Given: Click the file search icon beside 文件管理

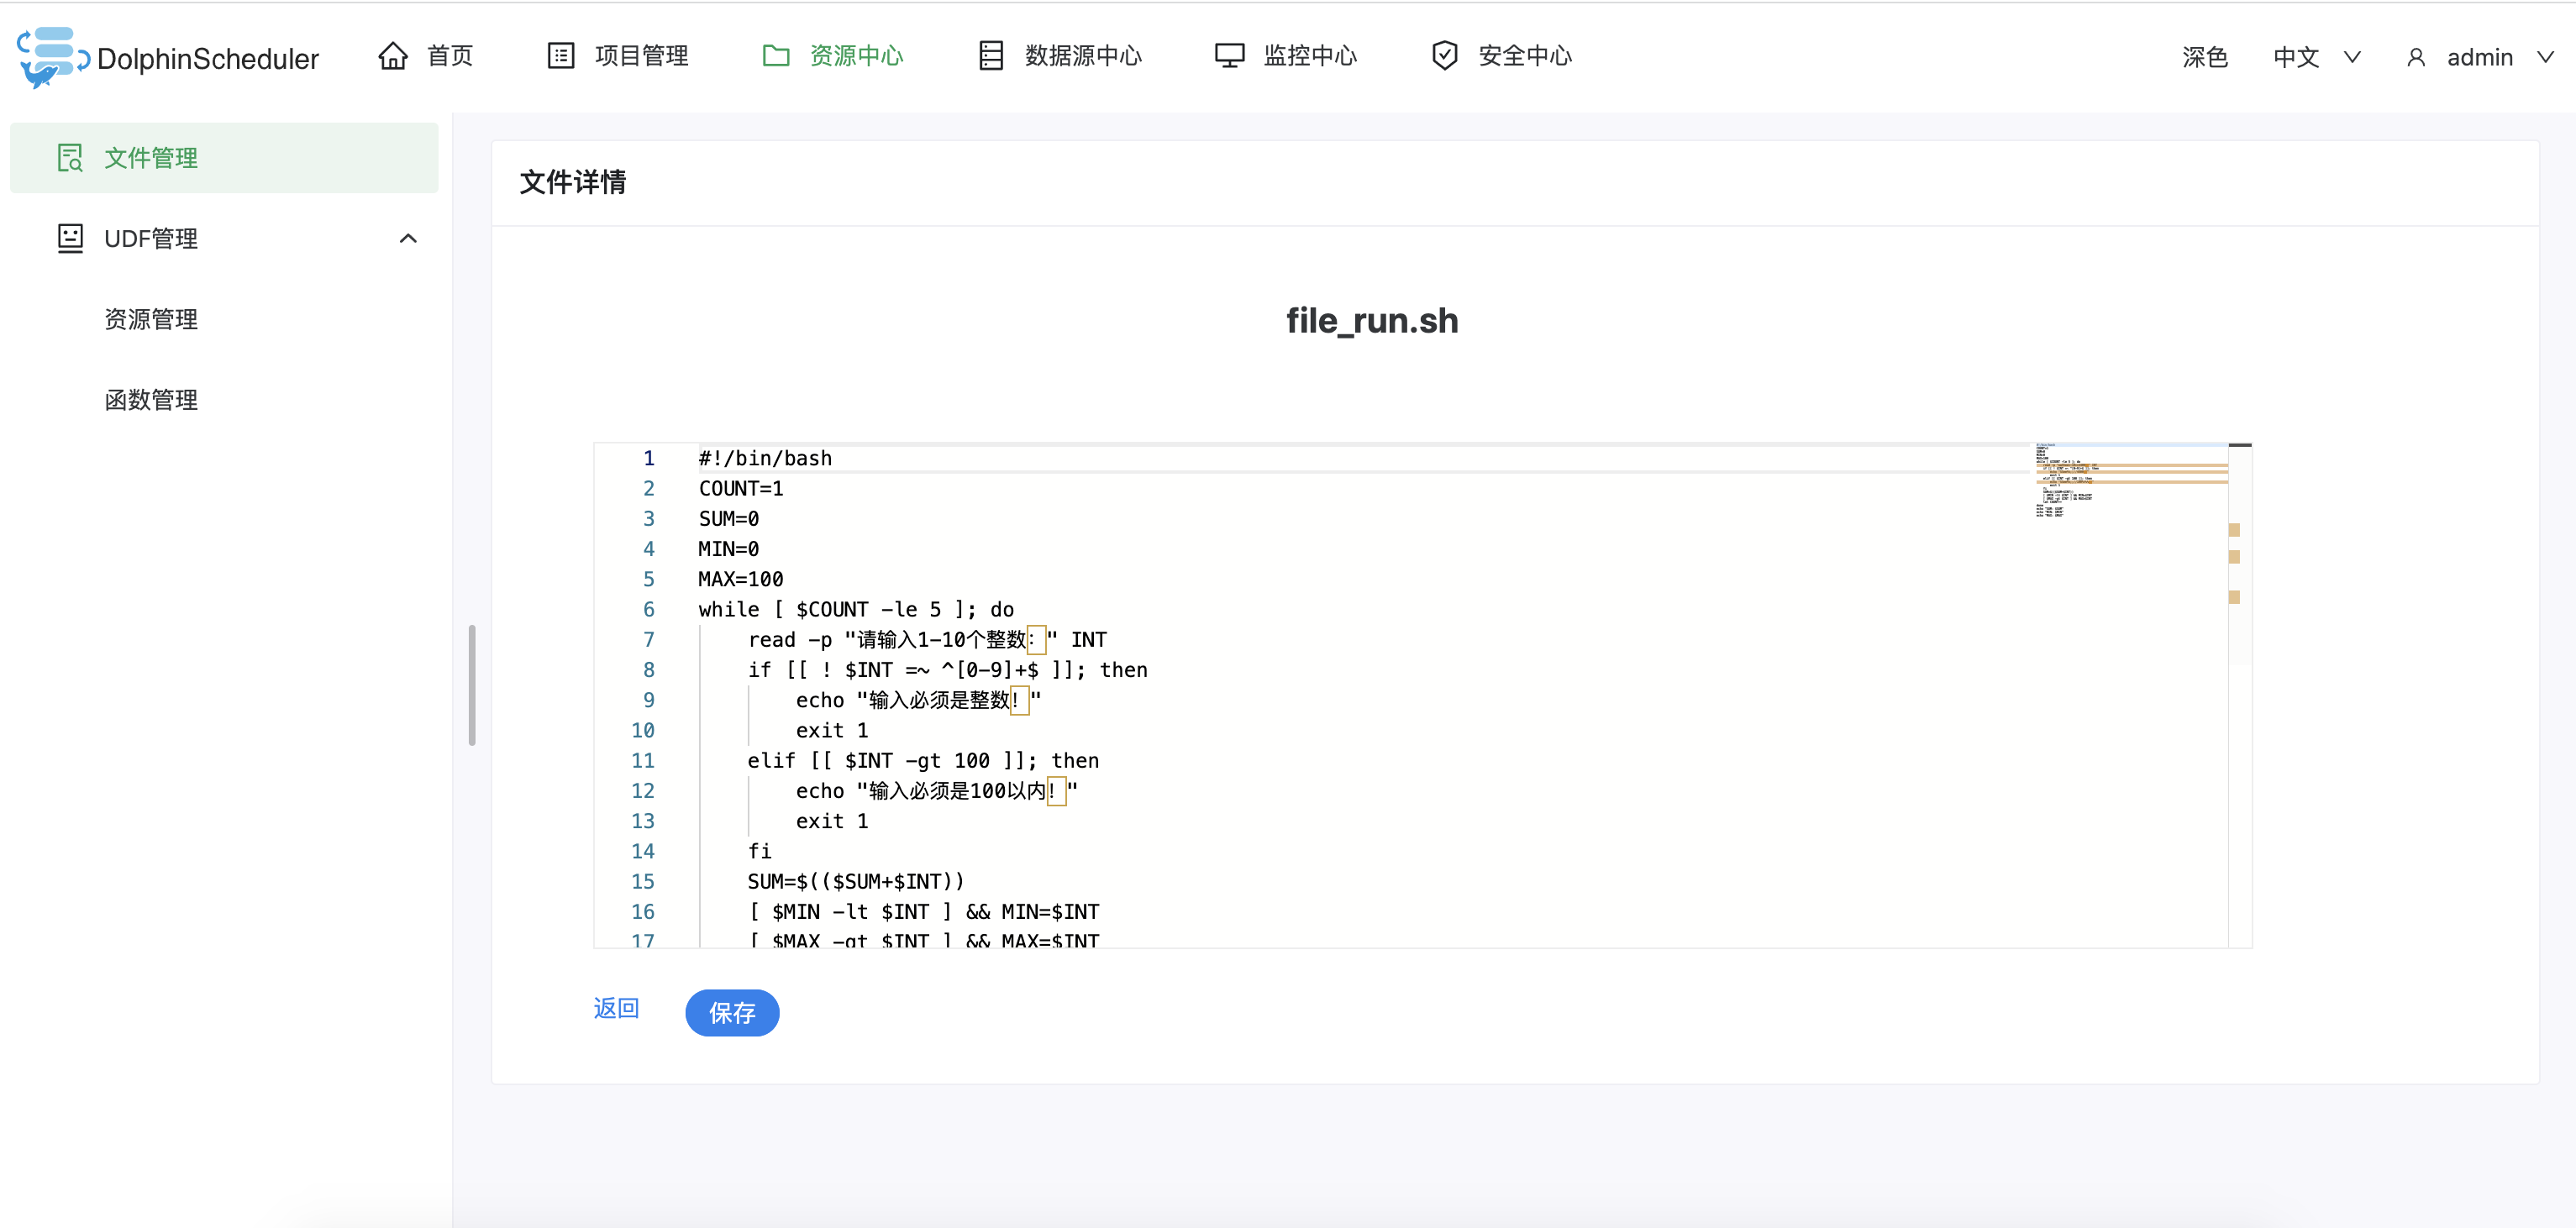Looking at the screenshot, I should point(70,158).
